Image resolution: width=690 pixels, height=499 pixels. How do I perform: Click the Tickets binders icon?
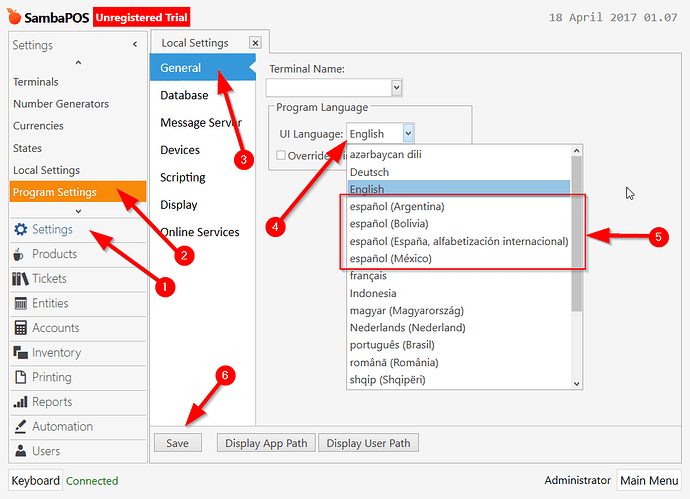click(x=20, y=279)
